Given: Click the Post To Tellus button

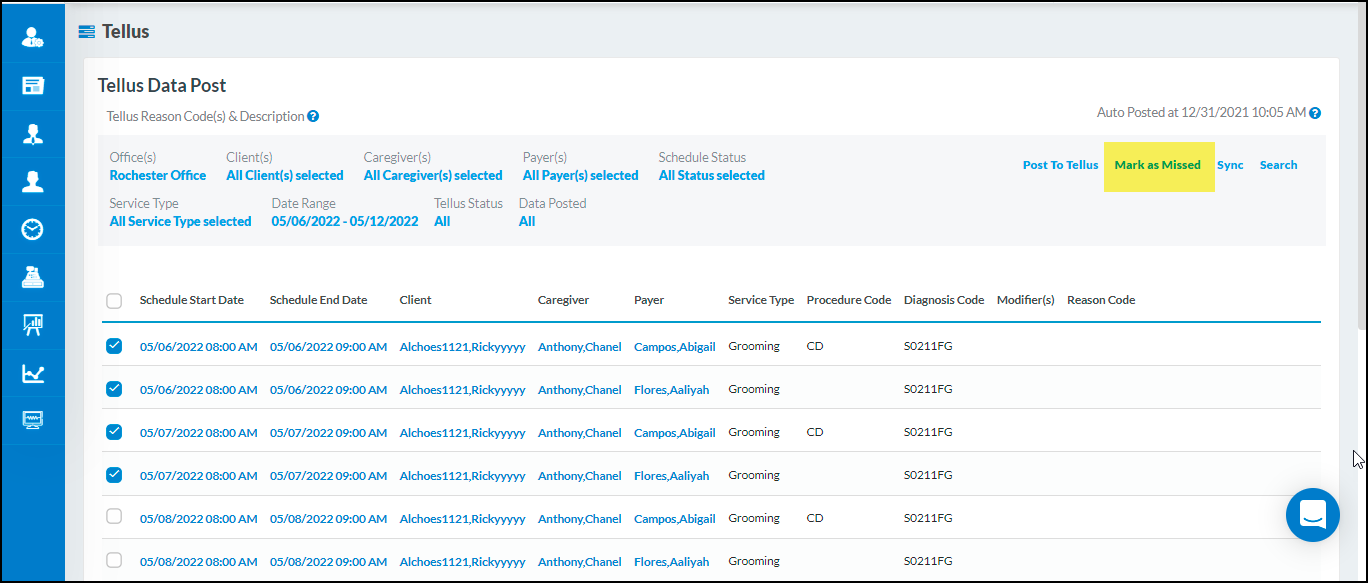Looking at the screenshot, I should tap(1060, 164).
